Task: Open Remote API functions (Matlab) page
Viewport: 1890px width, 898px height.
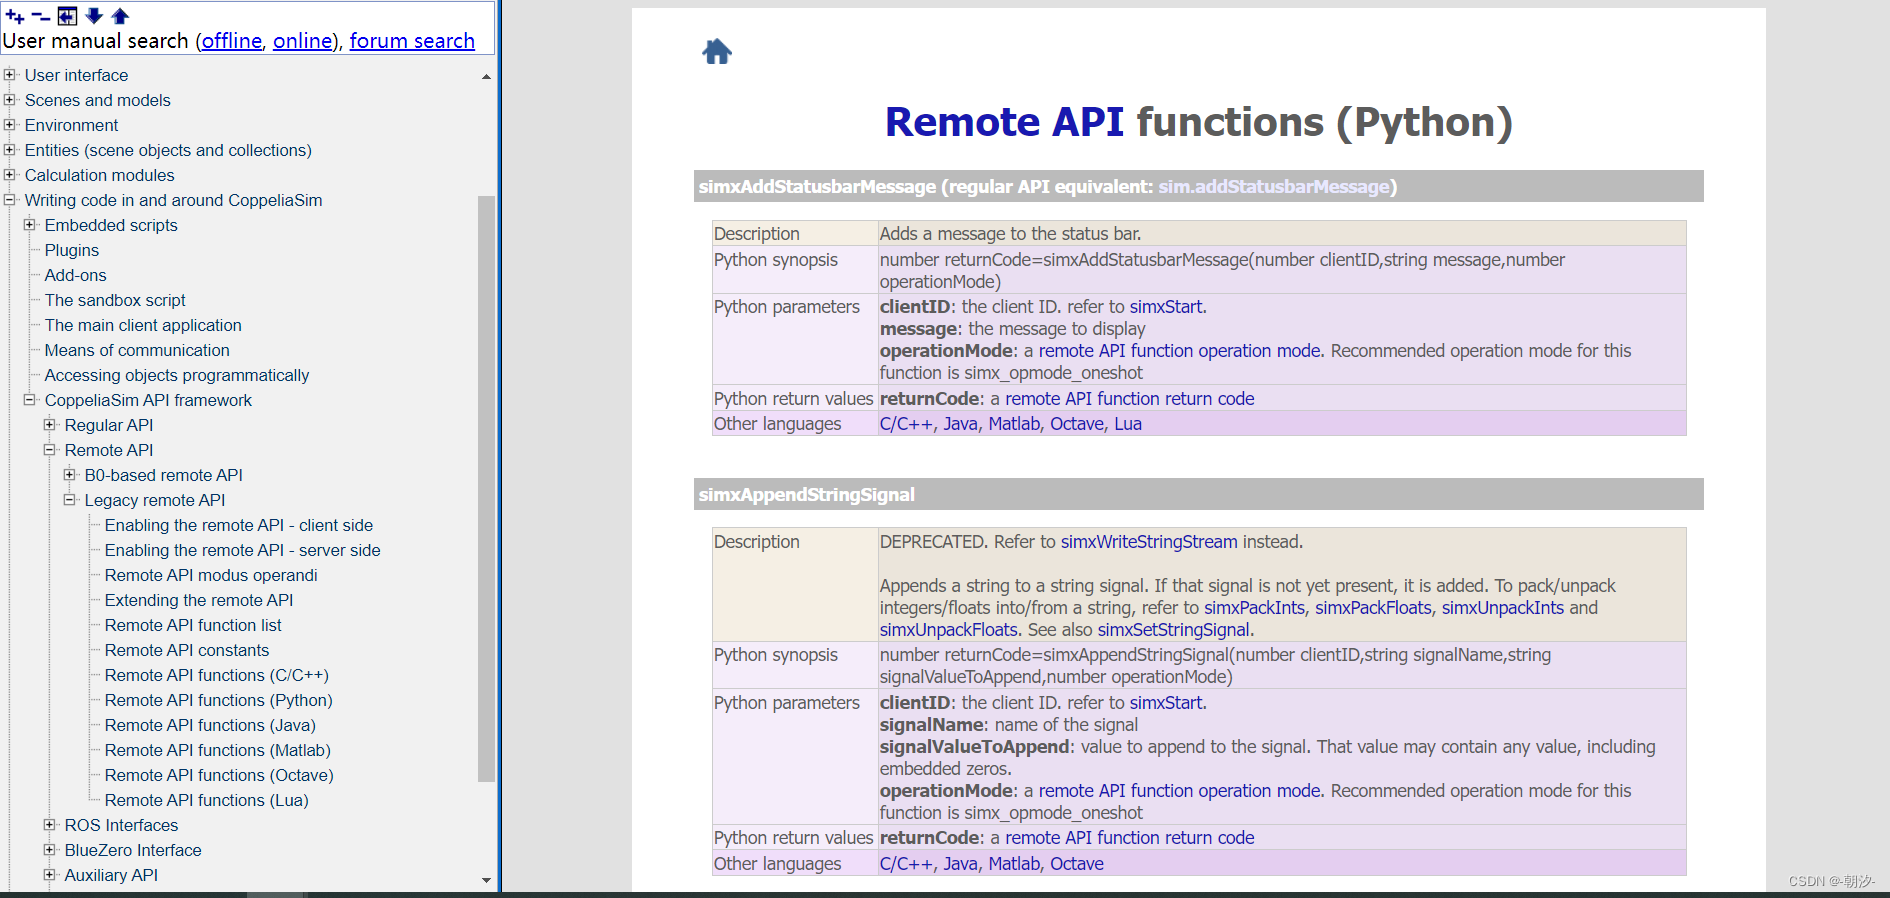Action: pos(217,750)
